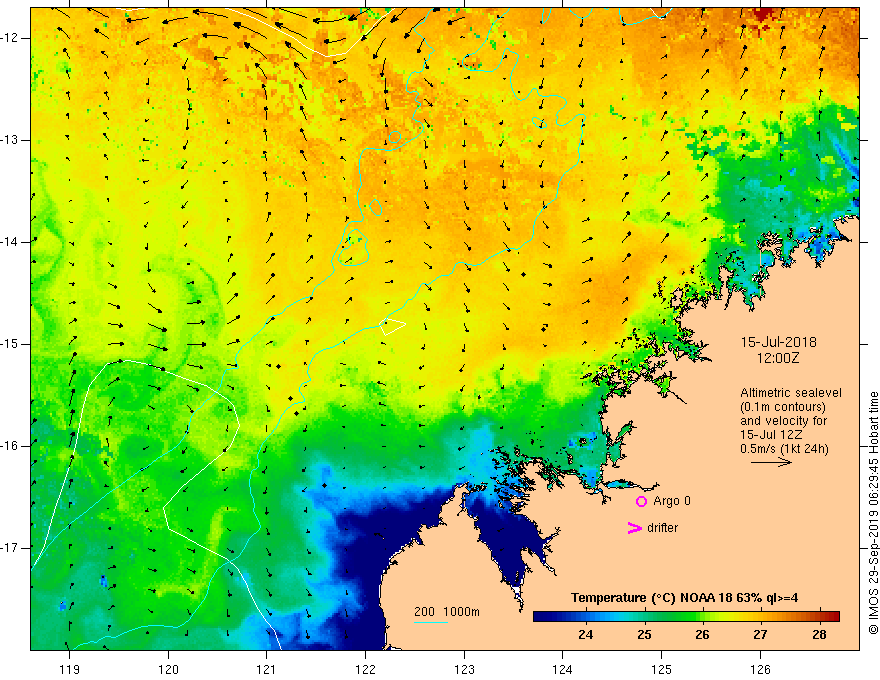Click latitude axis label -13

[11, 140]
